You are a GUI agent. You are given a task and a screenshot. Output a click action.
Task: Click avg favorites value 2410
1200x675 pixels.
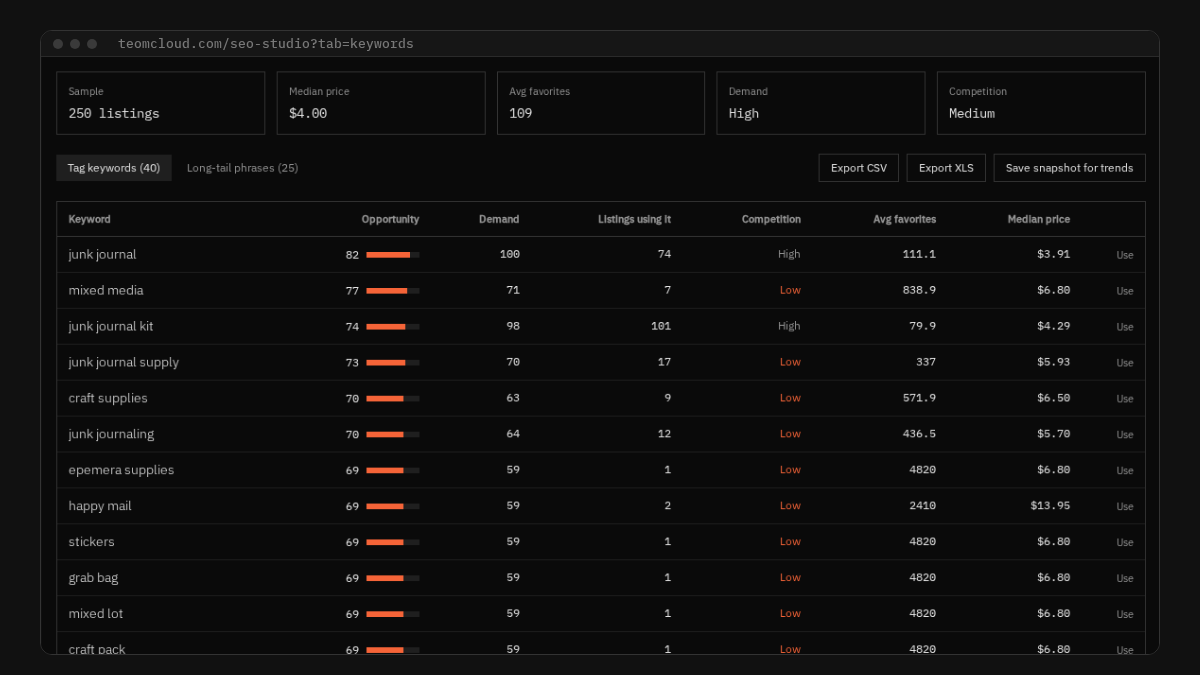pyautogui.click(x=922, y=507)
